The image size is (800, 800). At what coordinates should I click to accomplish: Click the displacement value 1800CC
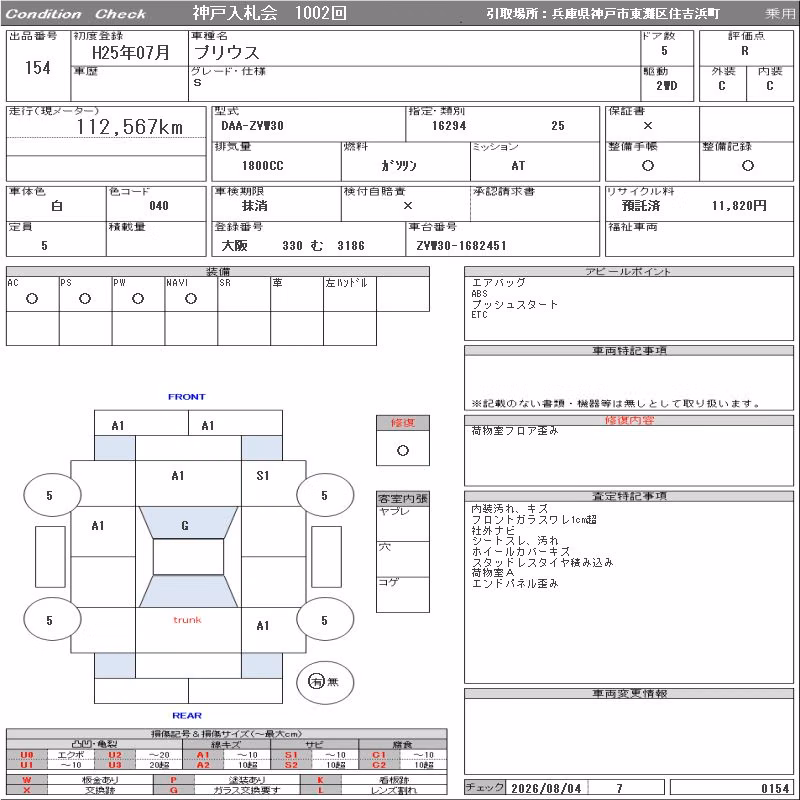(263, 166)
